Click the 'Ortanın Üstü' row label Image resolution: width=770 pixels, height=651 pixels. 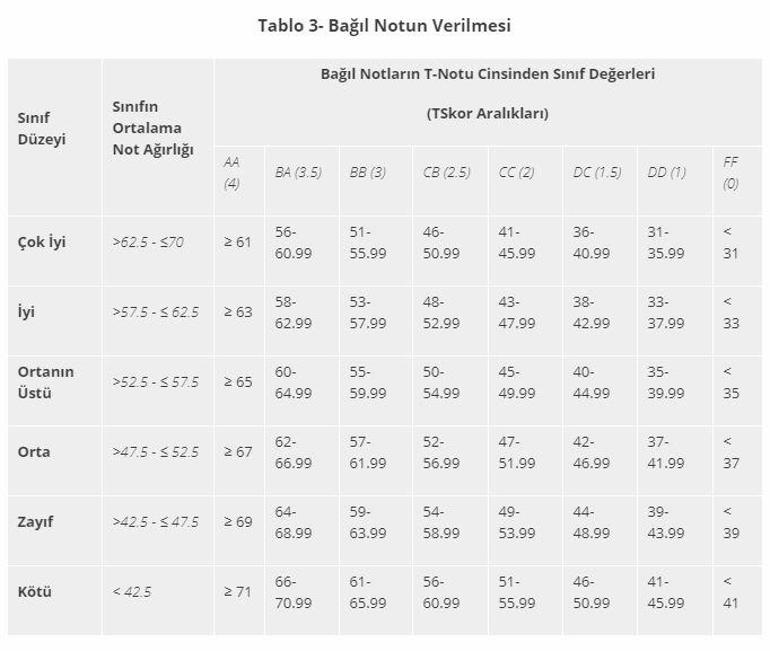pyautogui.click(x=46, y=382)
